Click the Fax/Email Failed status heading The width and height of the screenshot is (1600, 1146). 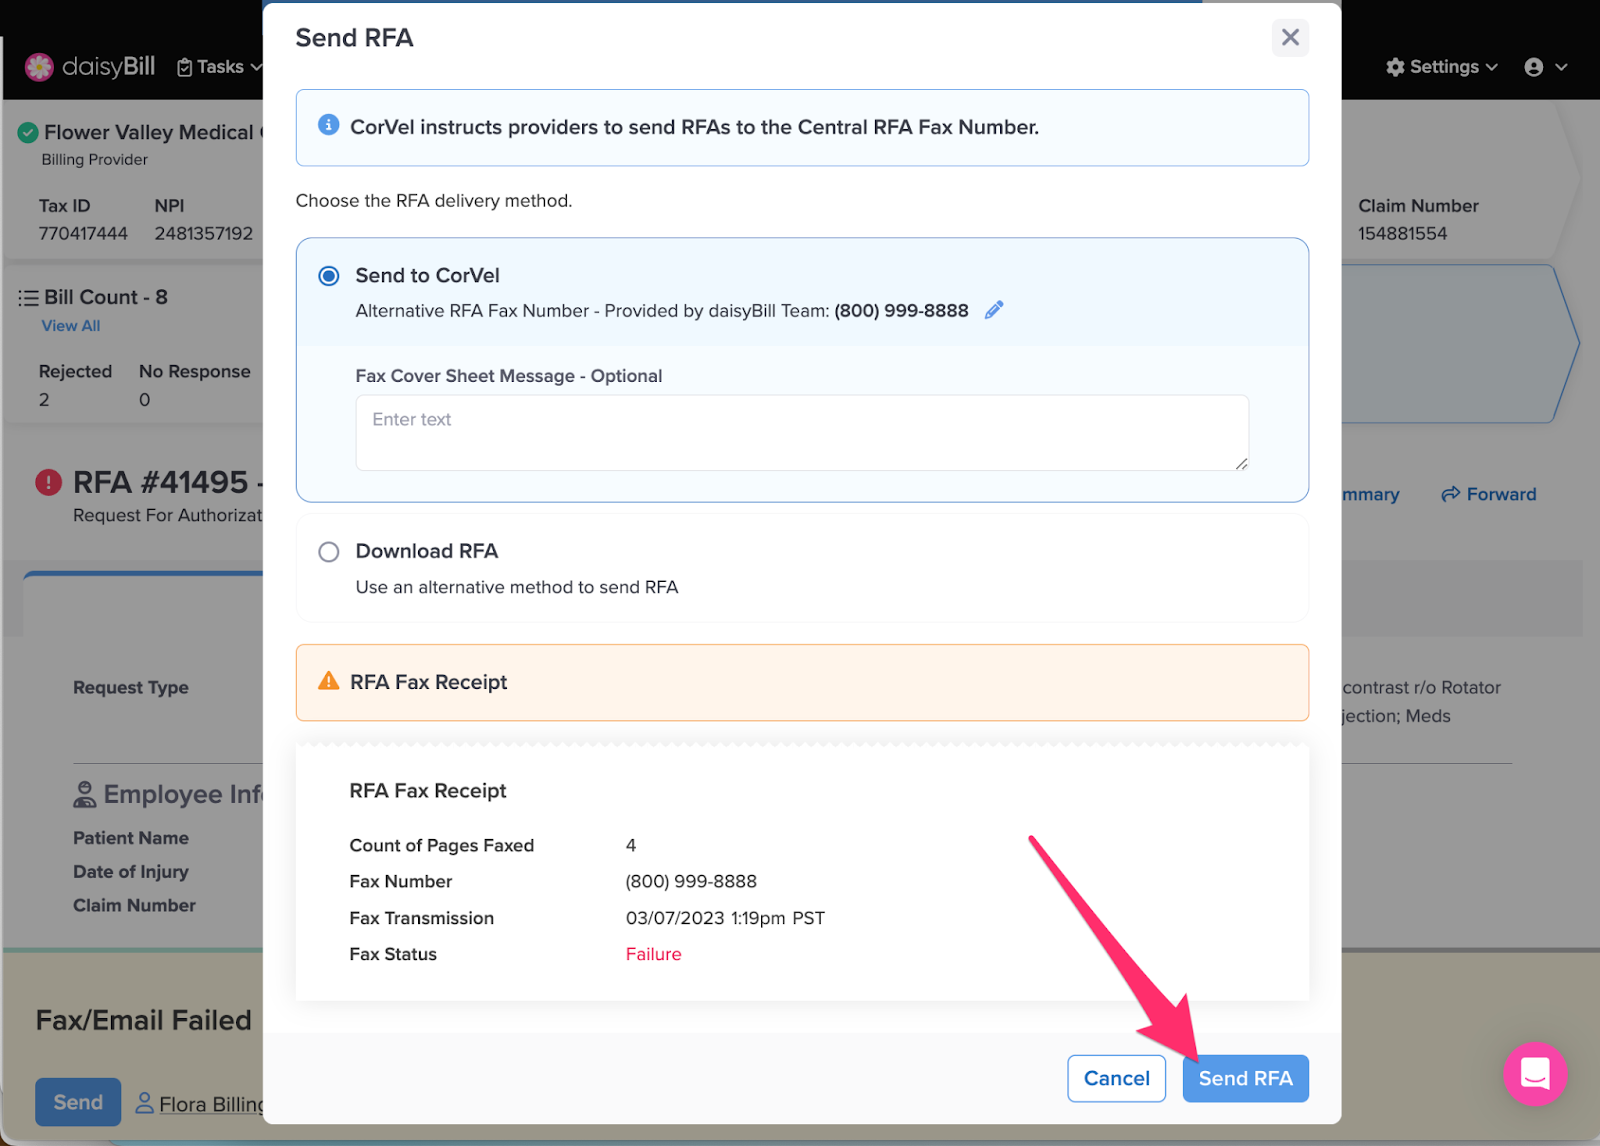coord(144,1020)
